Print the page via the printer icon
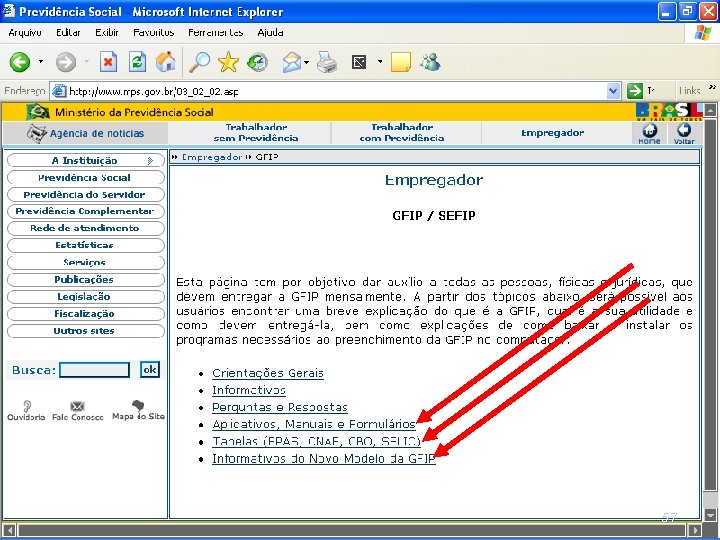Image resolution: width=720 pixels, height=540 pixels. 327,62
